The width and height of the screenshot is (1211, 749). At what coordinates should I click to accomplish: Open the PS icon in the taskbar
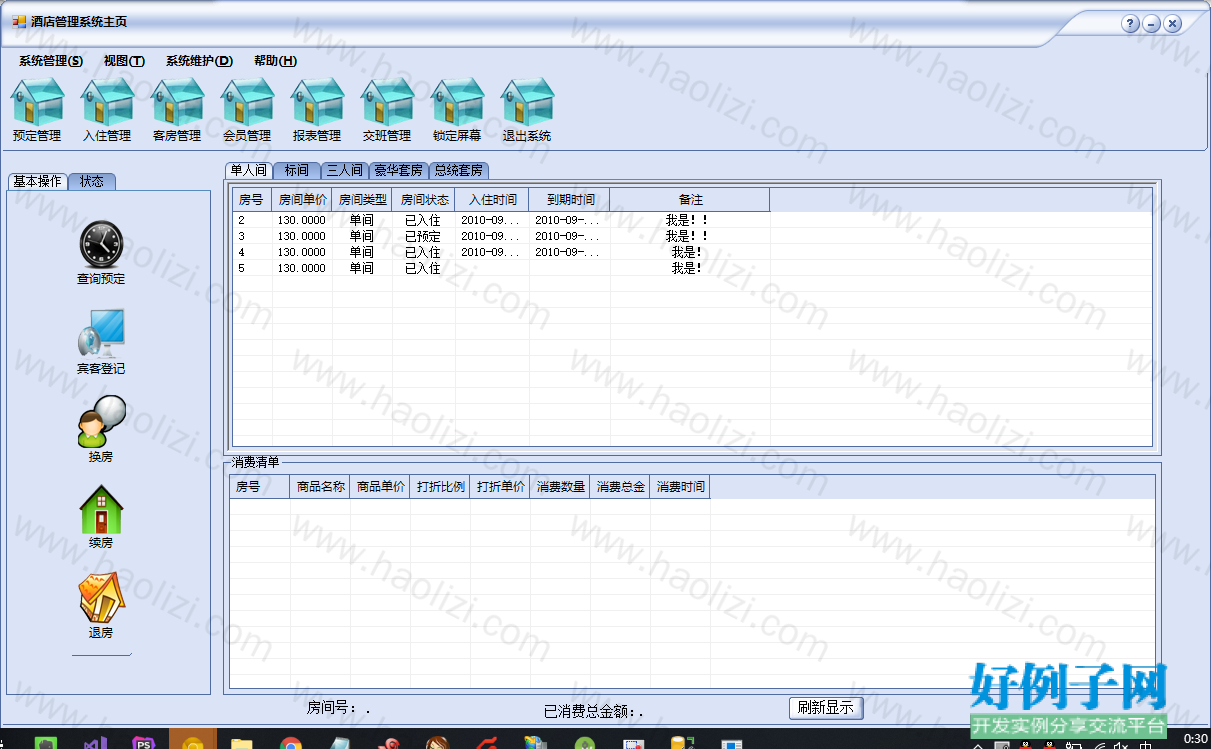pos(144,744)
